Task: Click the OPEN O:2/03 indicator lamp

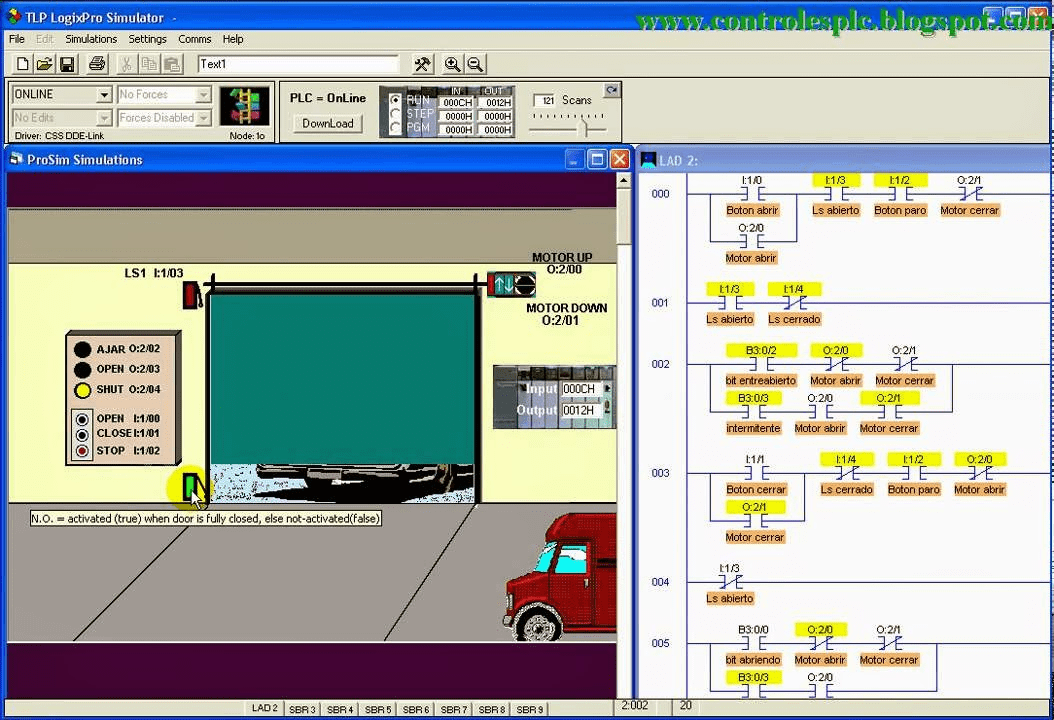Action: coord(82,370)
